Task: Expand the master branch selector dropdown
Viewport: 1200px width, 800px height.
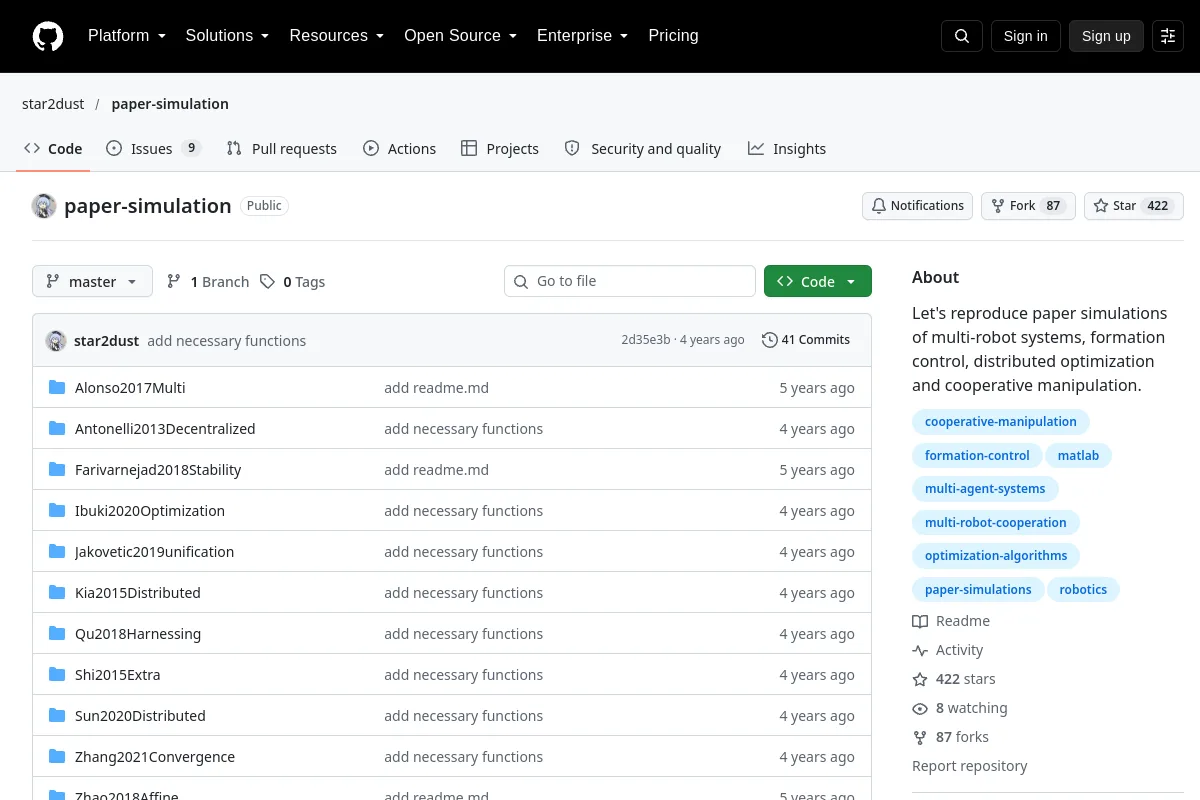Action: (92, 281)
